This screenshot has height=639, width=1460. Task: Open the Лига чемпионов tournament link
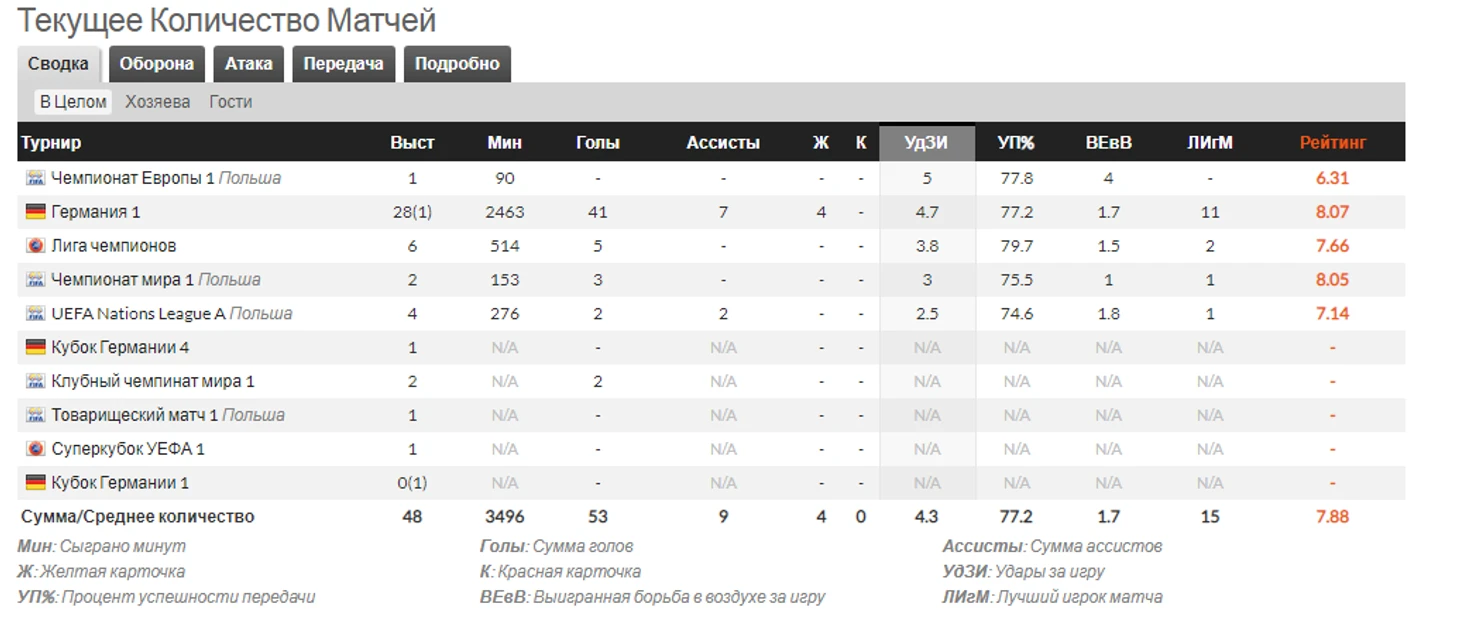pyautogui.click(x=114, y=246)
